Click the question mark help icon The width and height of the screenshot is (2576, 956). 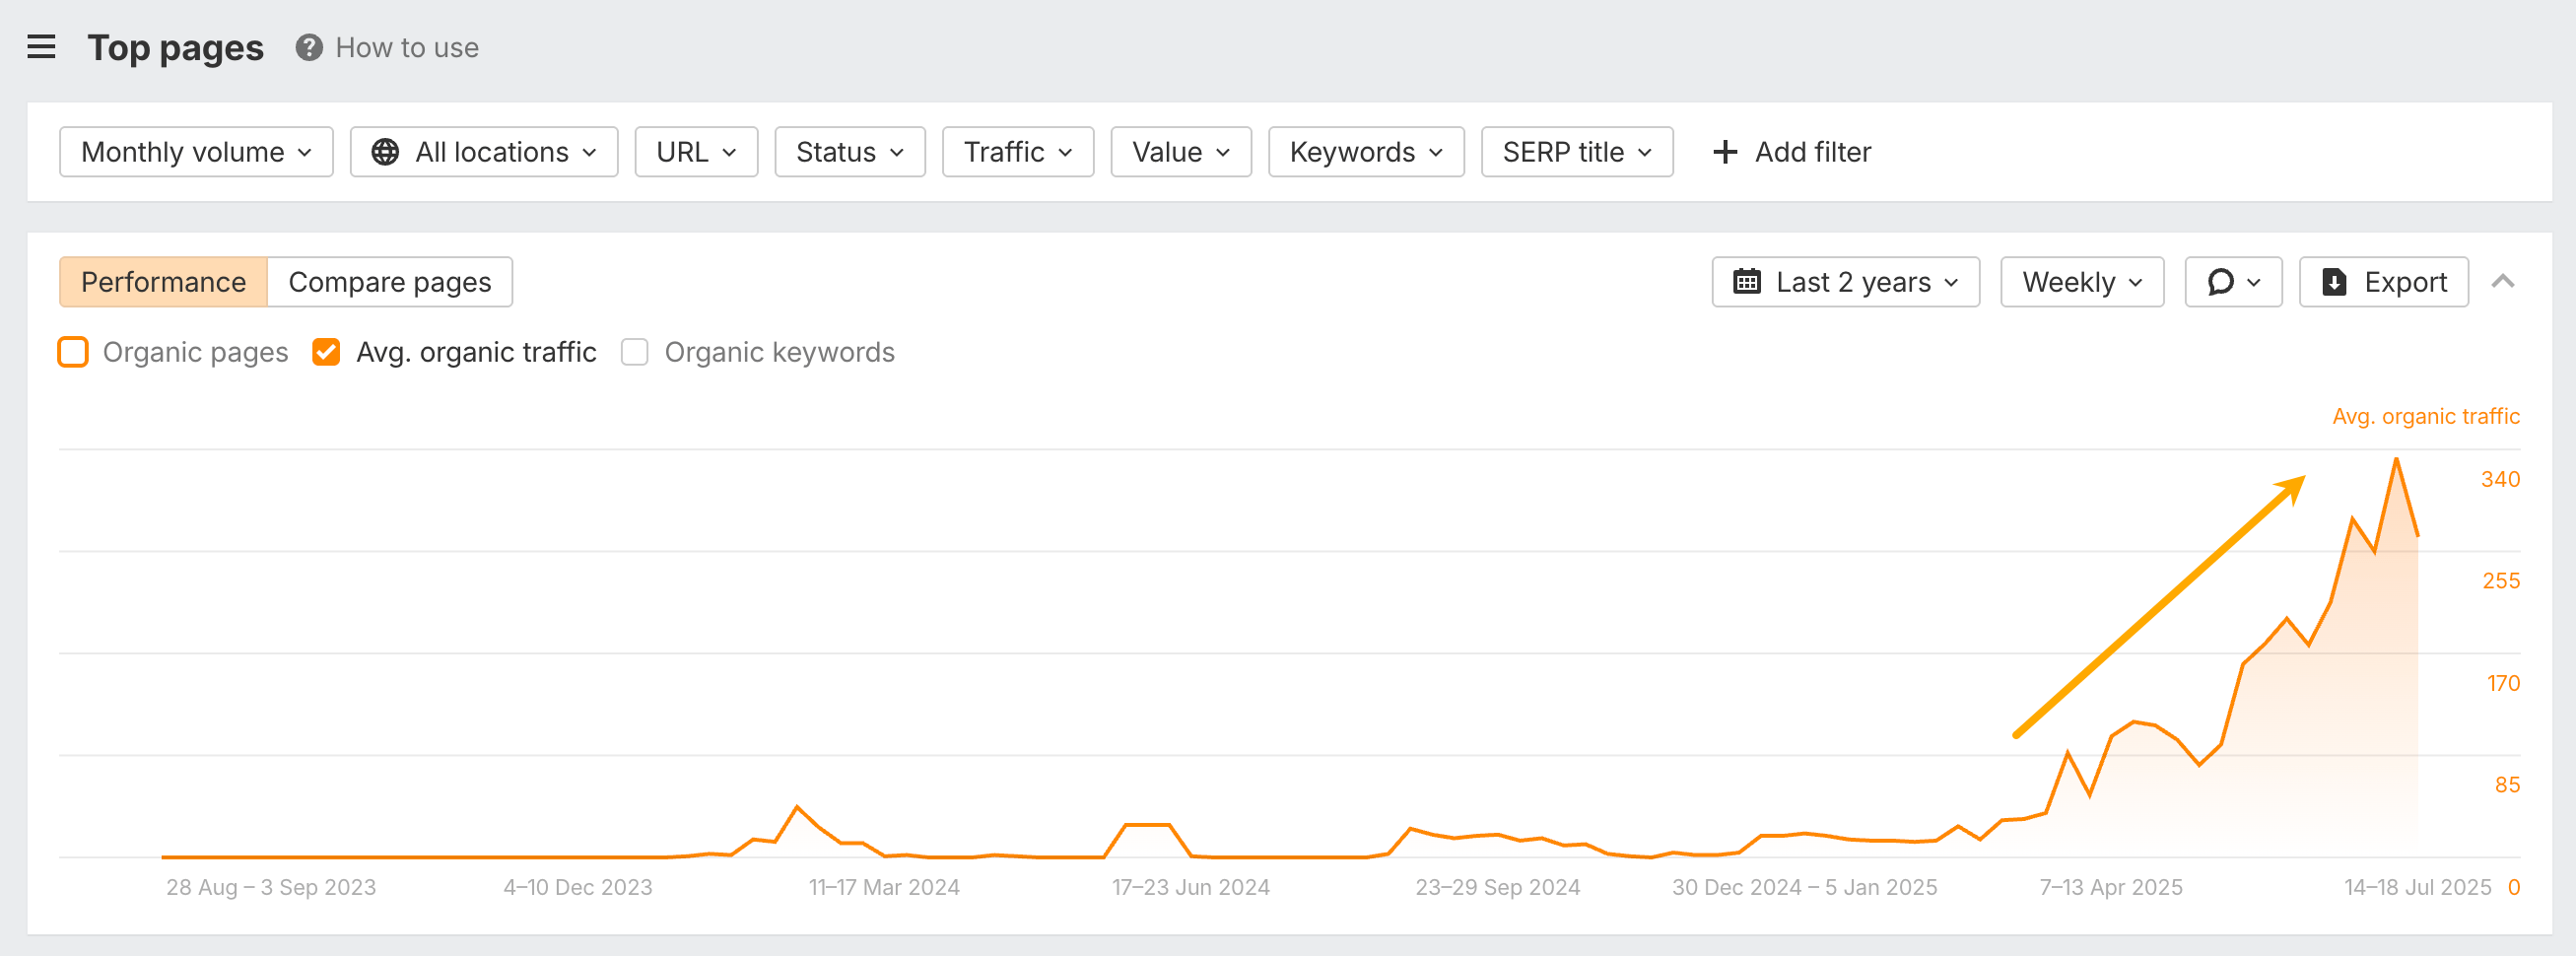309,47
